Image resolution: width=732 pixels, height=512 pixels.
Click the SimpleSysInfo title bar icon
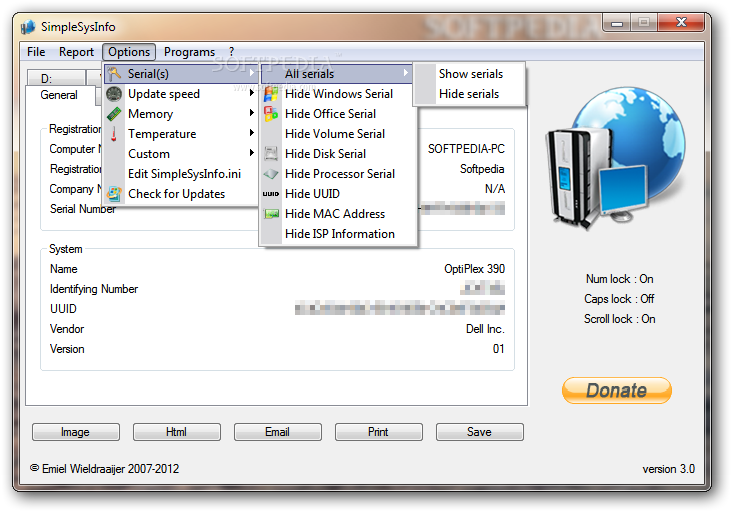(x=28, y=27)
